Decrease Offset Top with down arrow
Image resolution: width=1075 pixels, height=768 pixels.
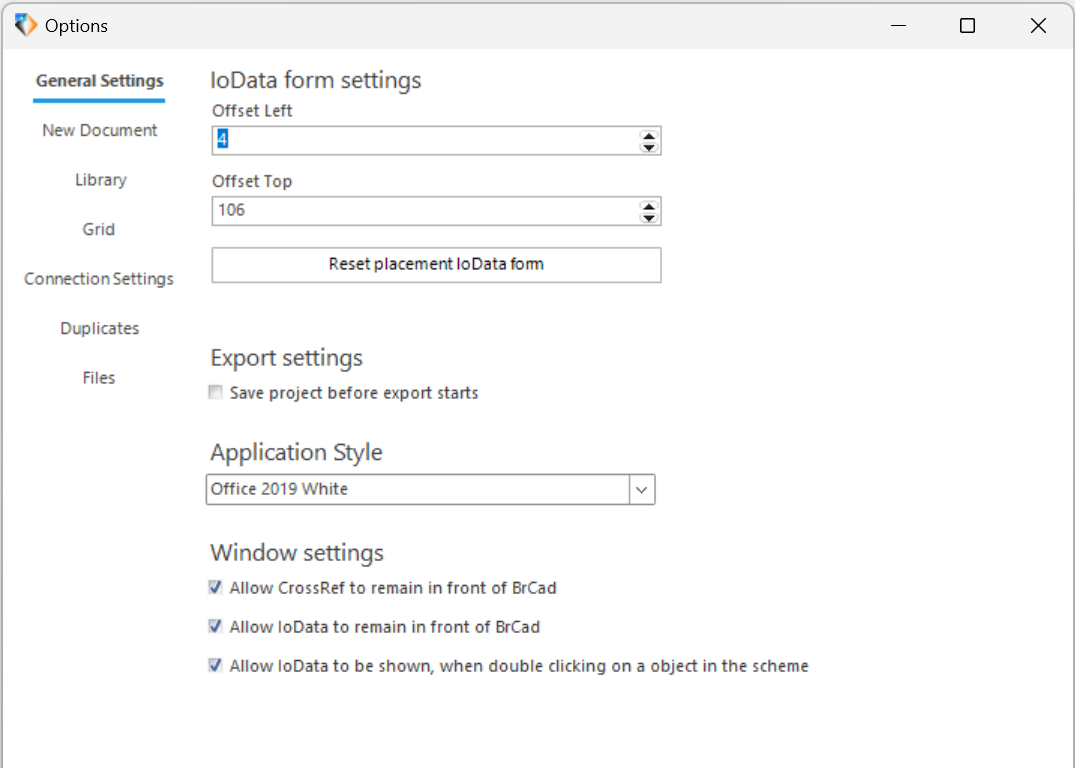point(649,217)
